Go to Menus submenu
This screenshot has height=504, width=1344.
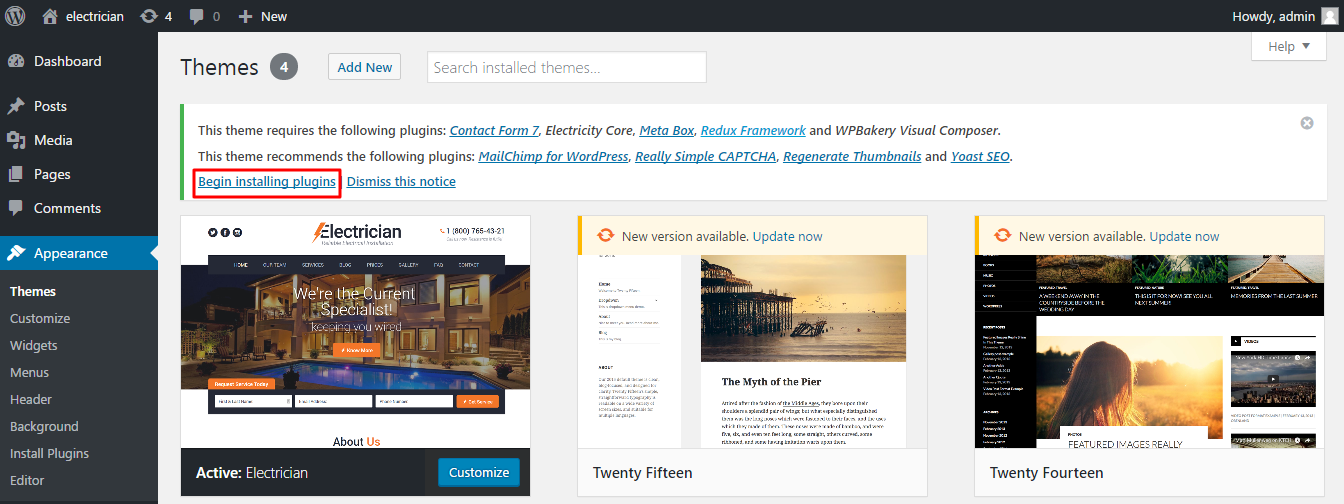click(x=29, y=372)
